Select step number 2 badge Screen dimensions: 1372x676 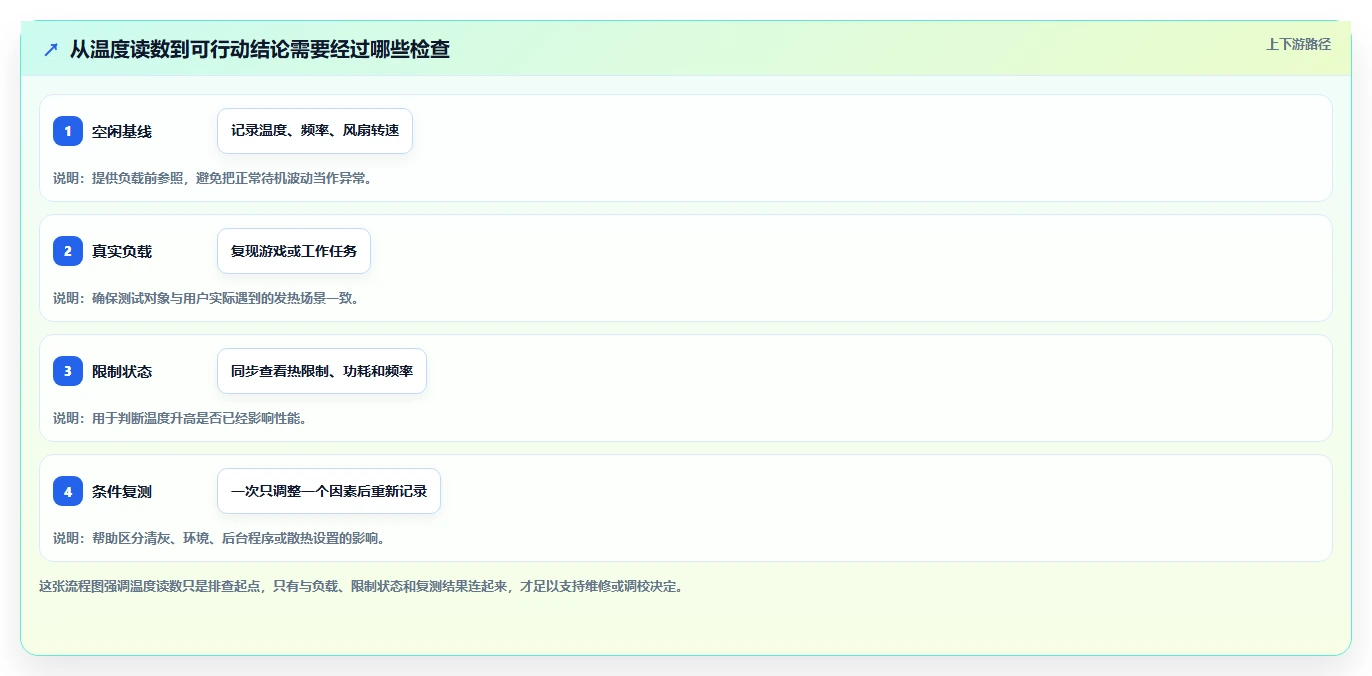pos(68,251)
